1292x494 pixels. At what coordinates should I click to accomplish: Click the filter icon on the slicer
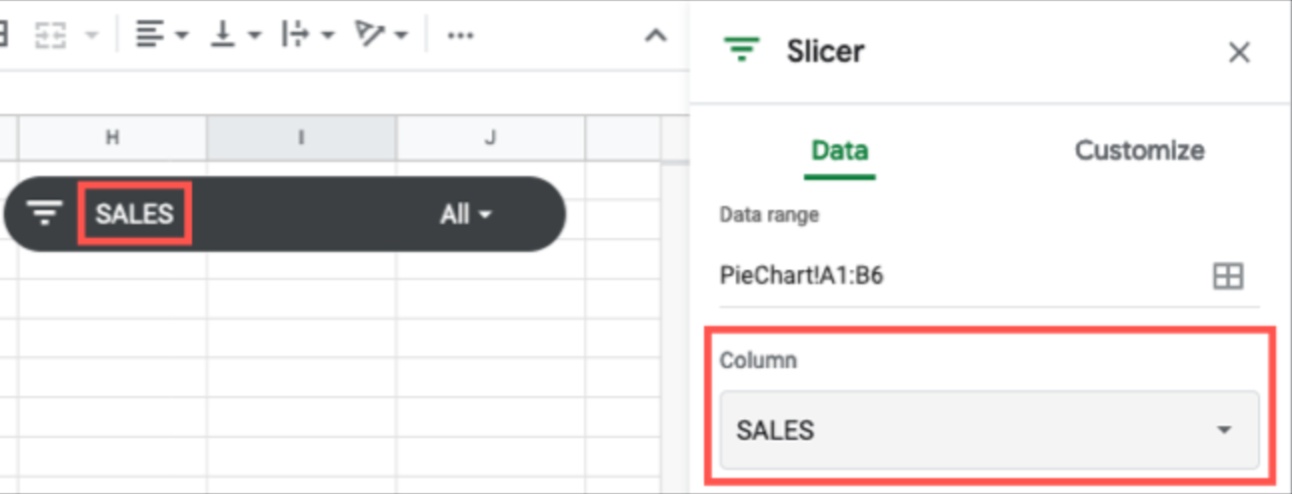(x=45, y=213)
